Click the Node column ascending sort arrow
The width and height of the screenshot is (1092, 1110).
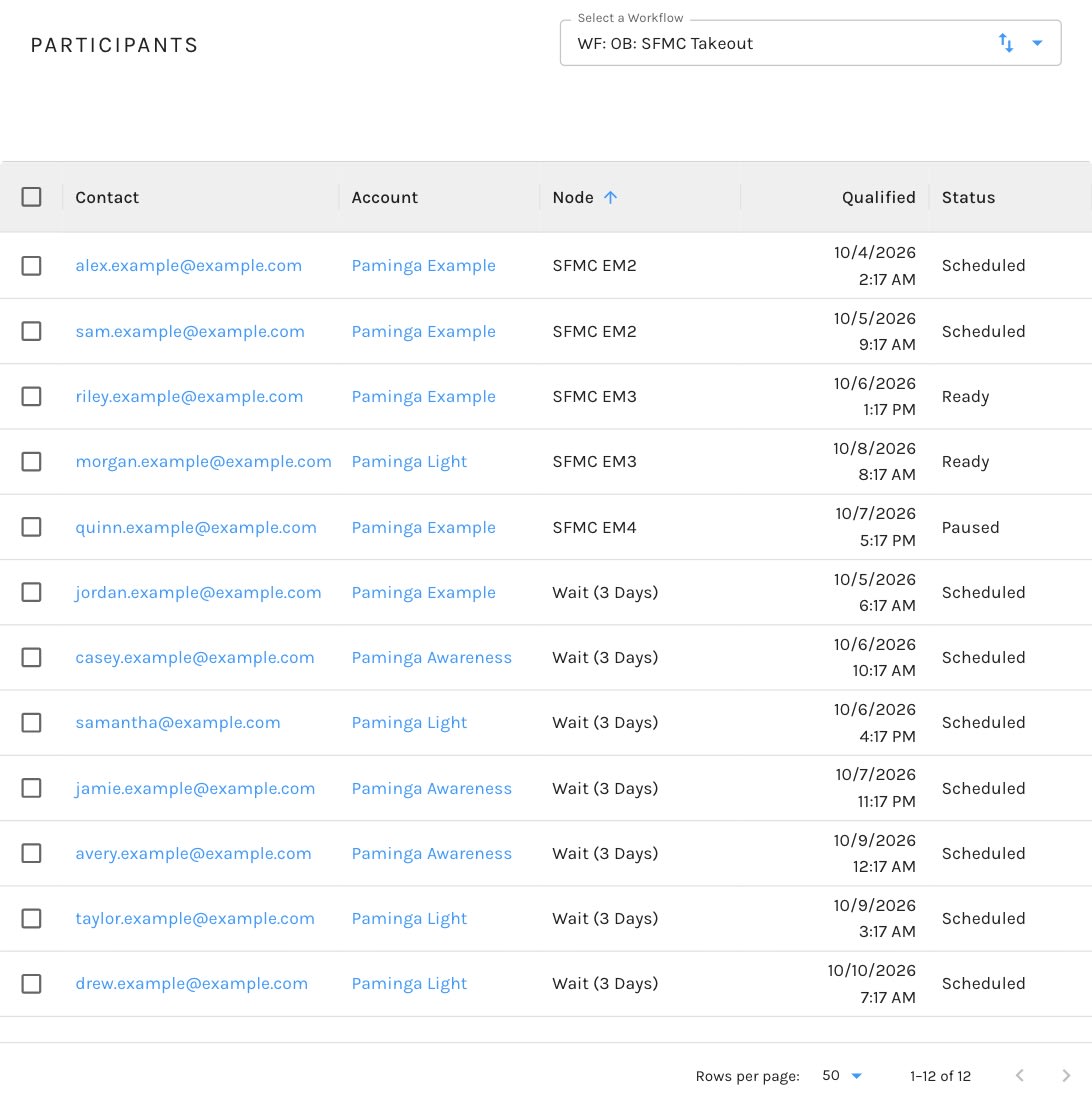pos(610,198)
